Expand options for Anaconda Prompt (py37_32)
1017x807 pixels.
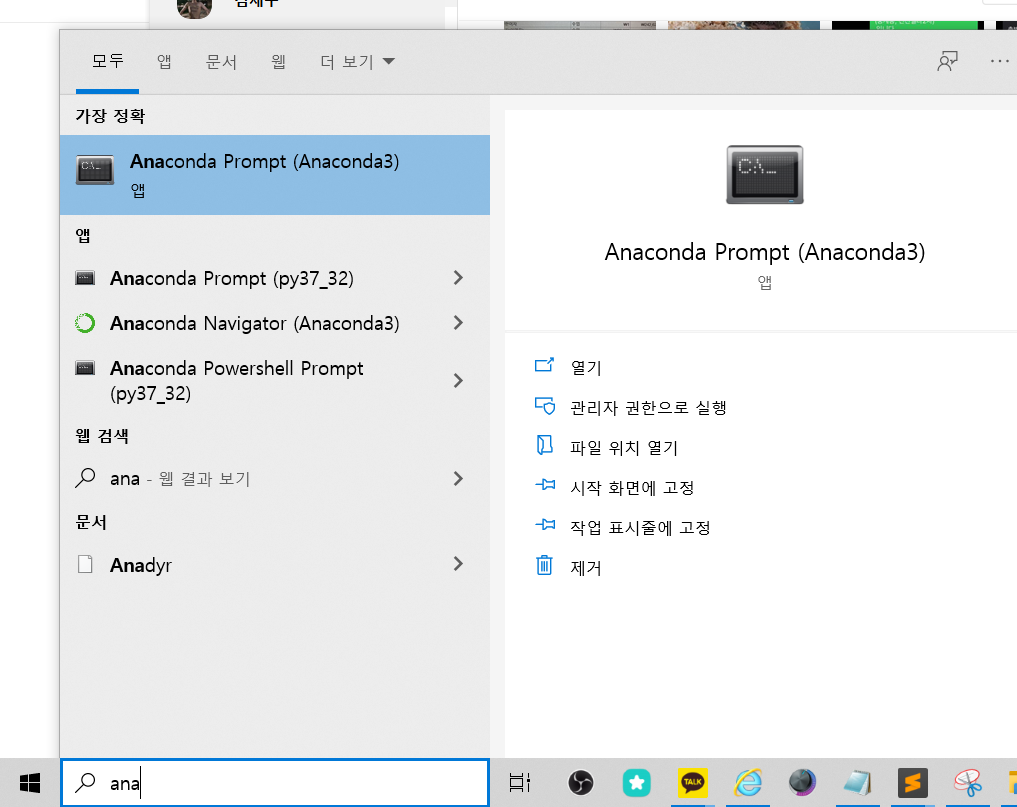coord(459,278)
